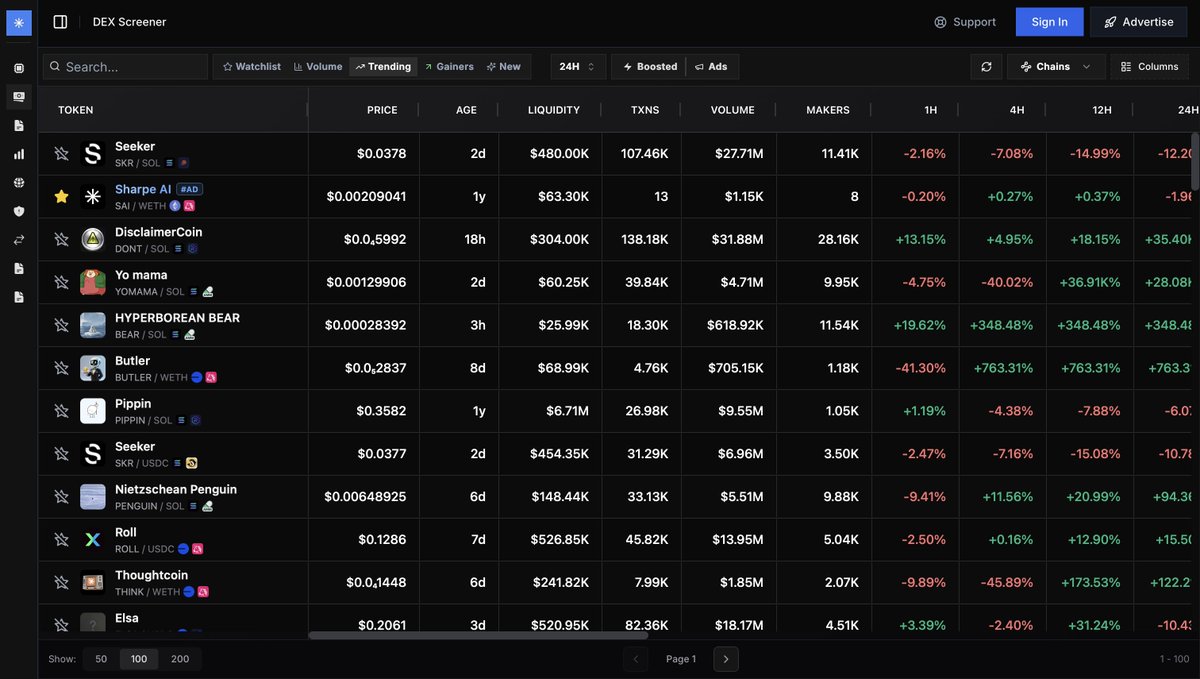Go to the next page with the right arrow

[x=726, y=659]
